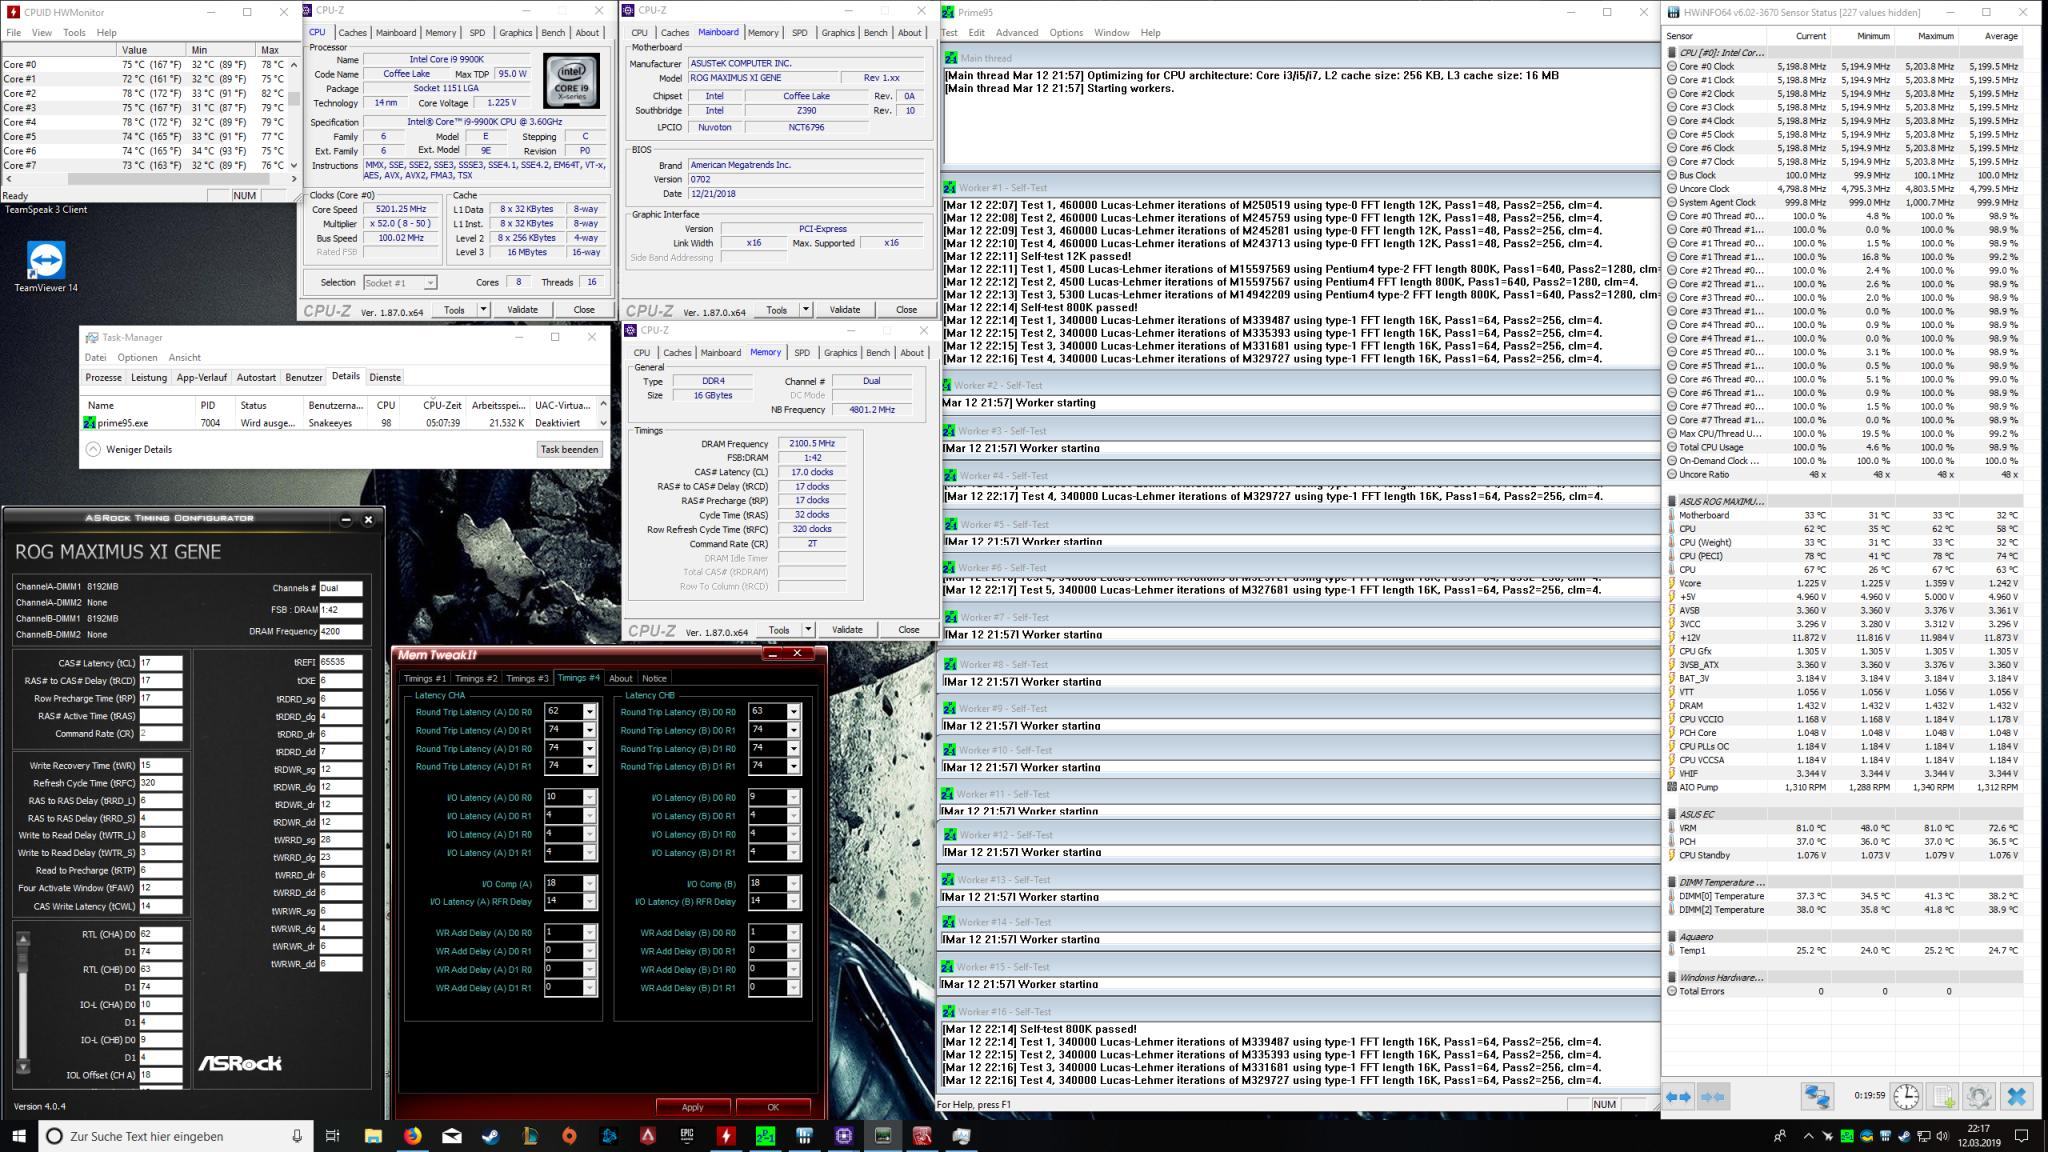
Task: Click the tREFI value field in ASRock Configurator
Action: pyautogui.click(x=340, y=662)
